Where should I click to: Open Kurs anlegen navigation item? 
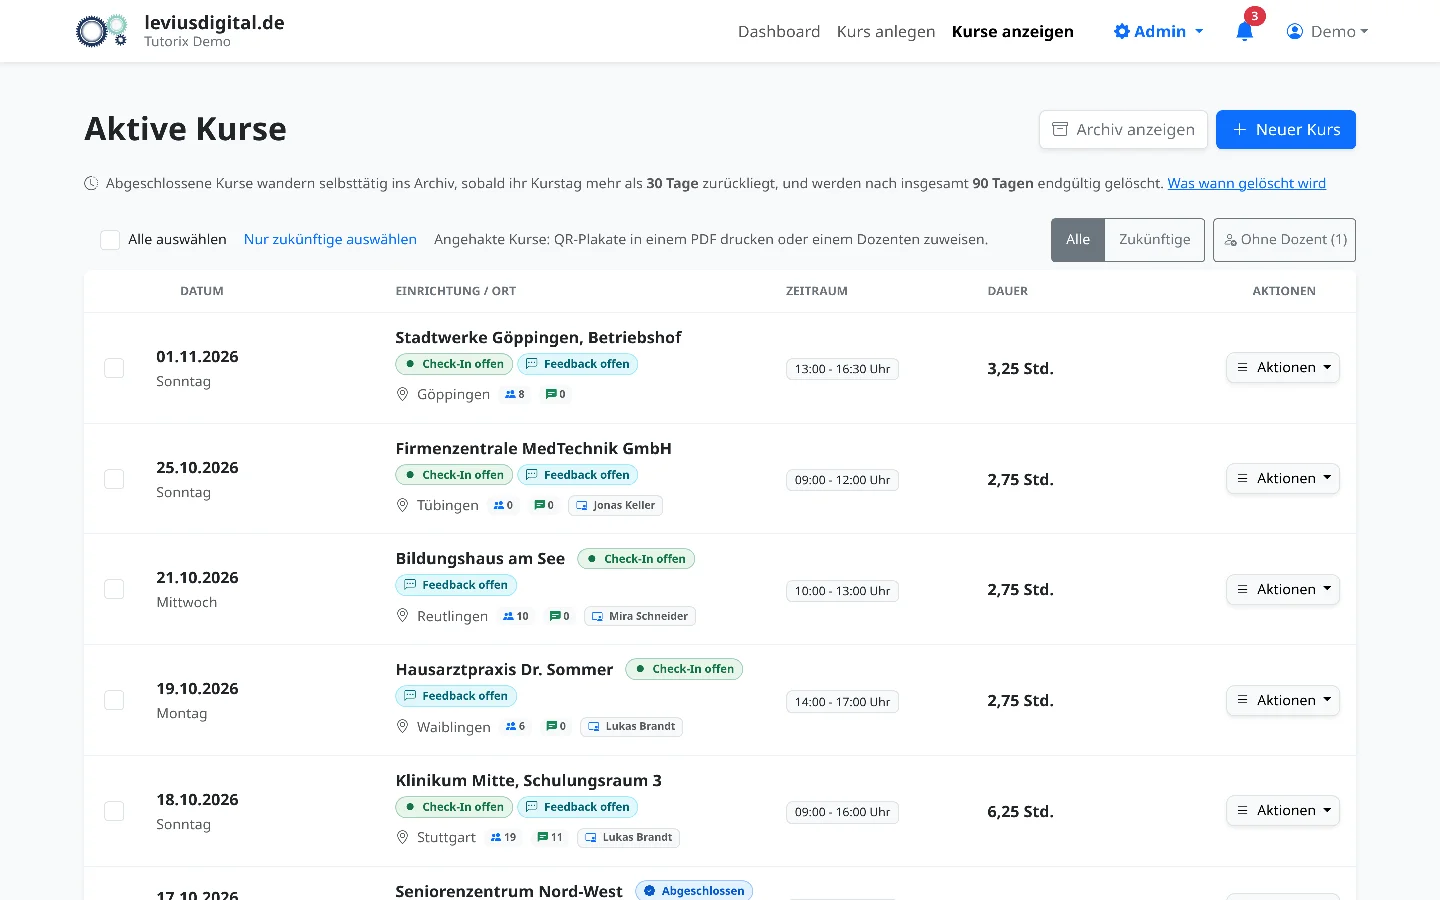[886, 31]
